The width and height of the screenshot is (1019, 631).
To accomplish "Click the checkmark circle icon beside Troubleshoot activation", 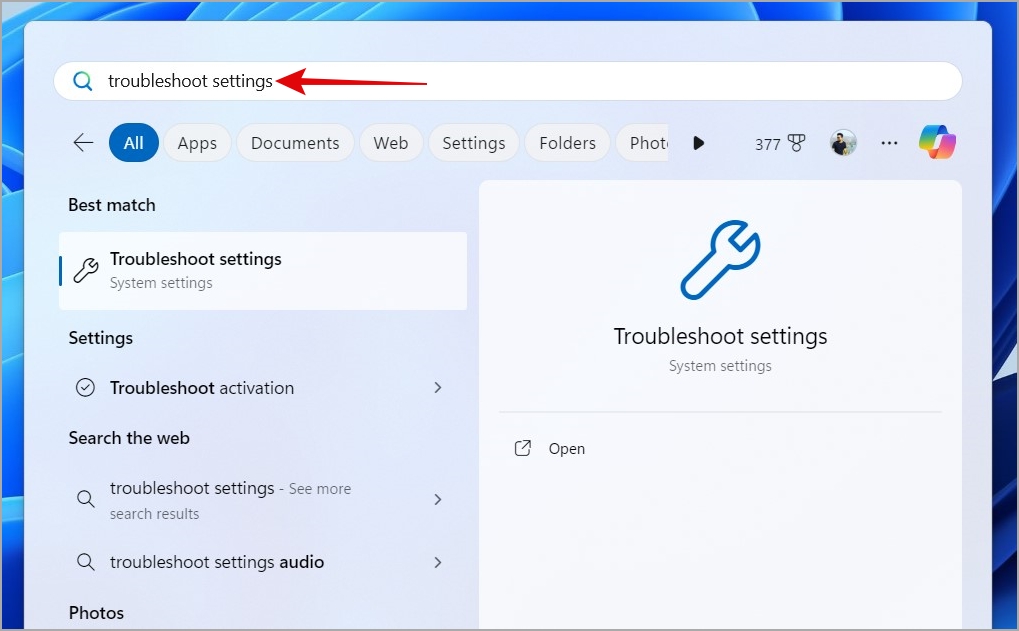I will [86, 387].
